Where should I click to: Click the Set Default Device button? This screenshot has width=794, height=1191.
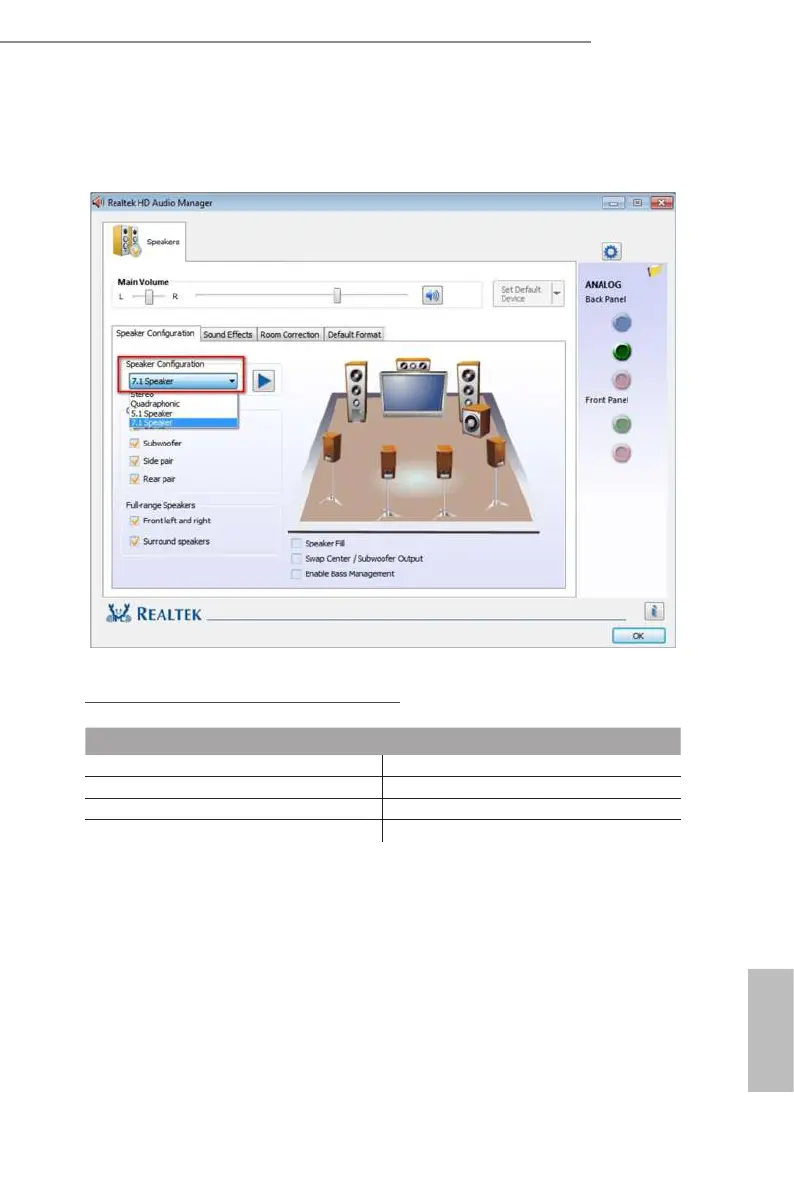521,294
